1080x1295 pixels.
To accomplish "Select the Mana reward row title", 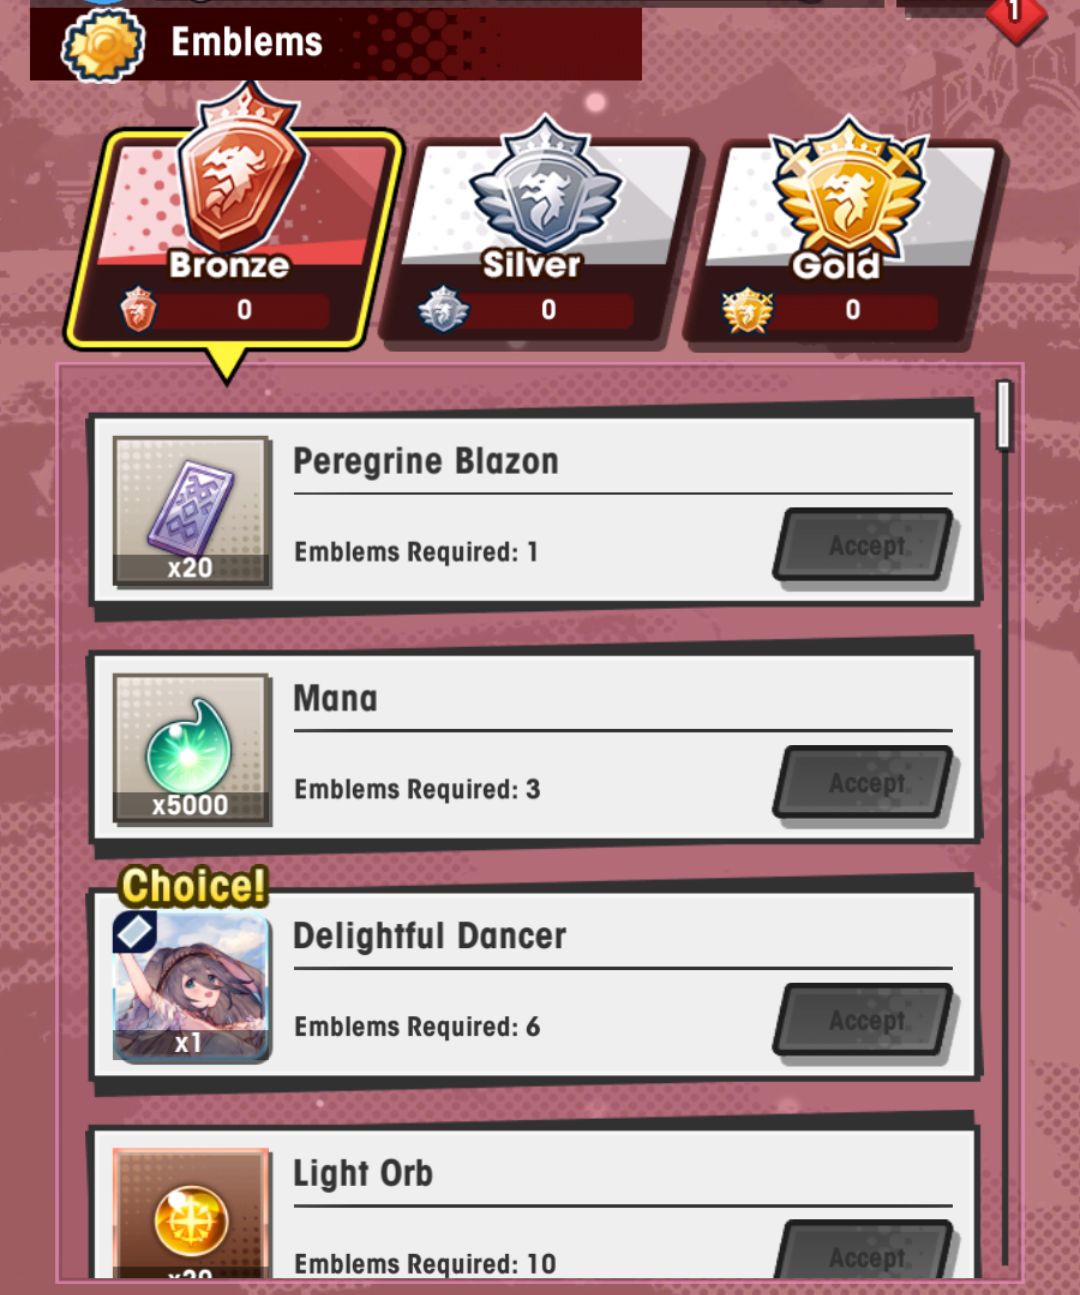I will tap(335, 698).
